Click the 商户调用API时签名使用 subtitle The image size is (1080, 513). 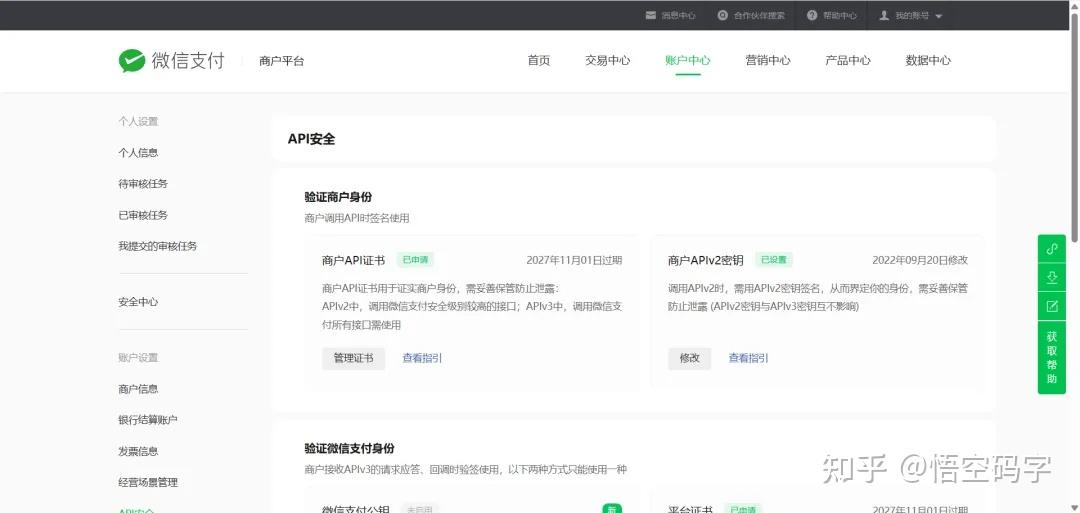tap(357, 218)
